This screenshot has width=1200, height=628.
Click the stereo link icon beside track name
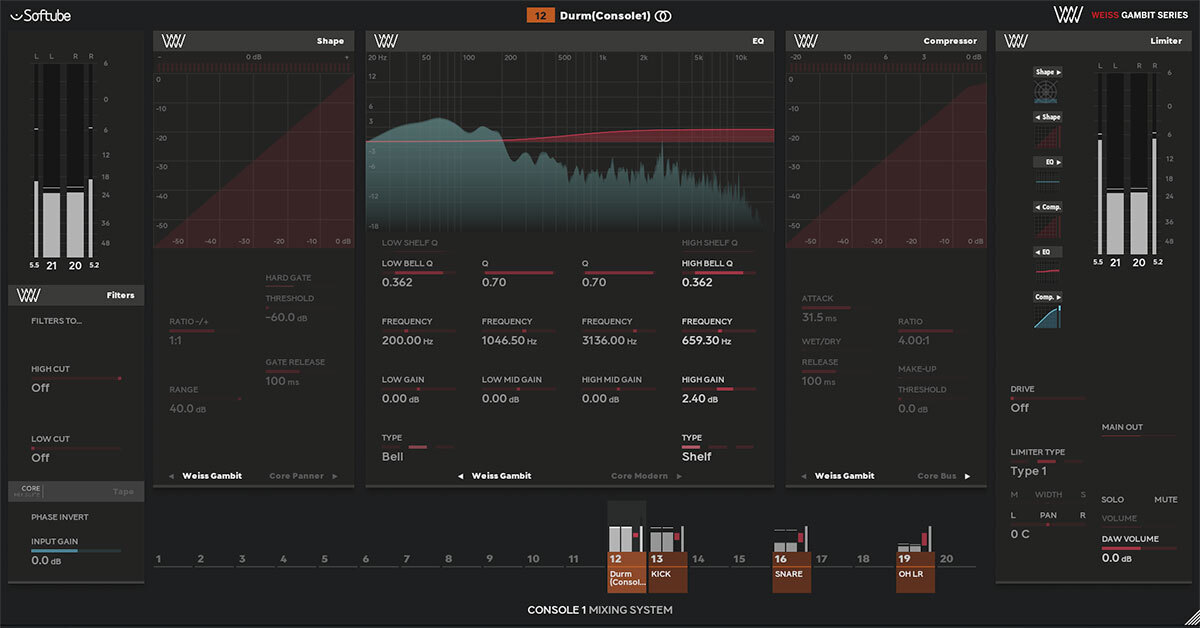pyautogui.click(x=664, y=16)
